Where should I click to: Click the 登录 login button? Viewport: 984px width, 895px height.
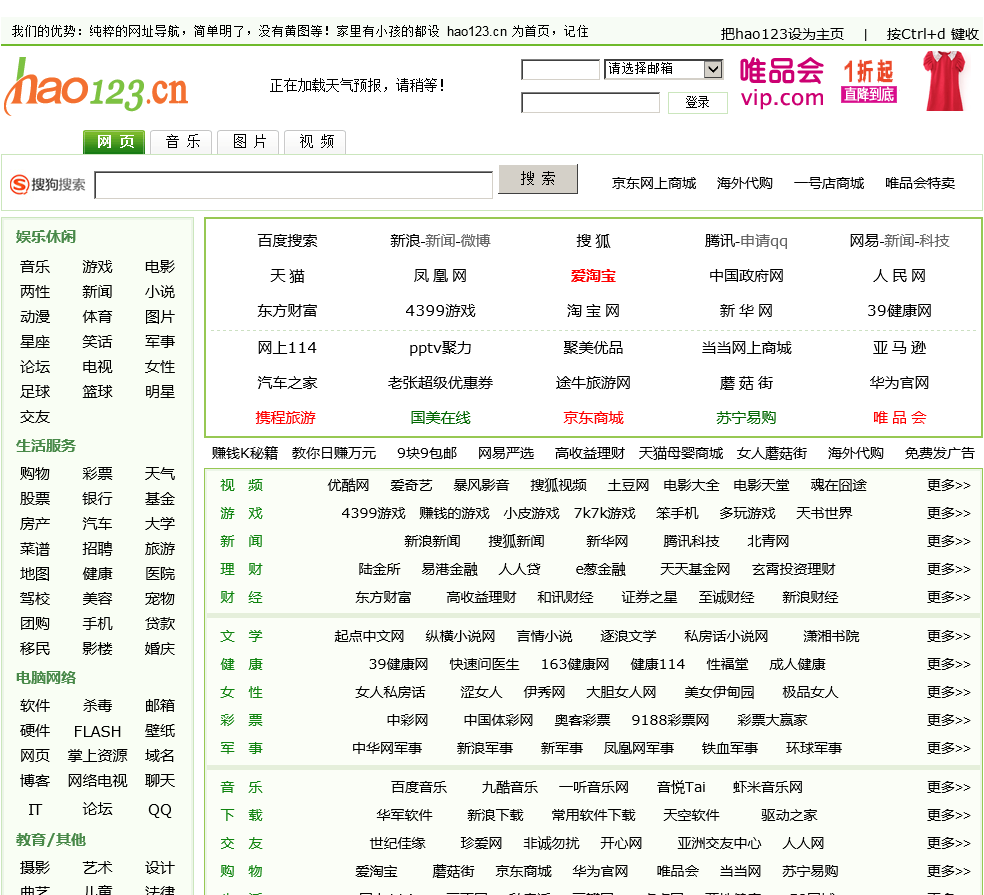click(697, 102)
